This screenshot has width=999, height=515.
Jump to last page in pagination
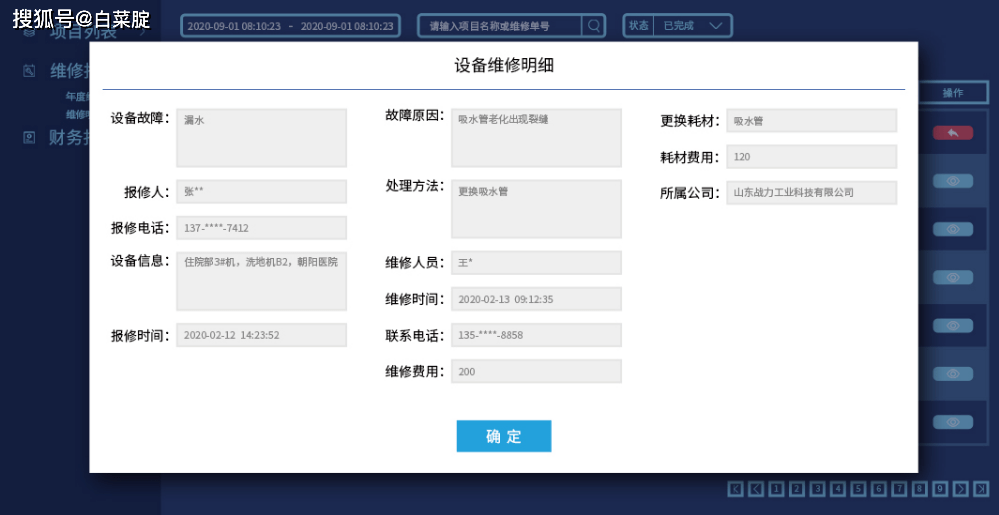(981, 489)
